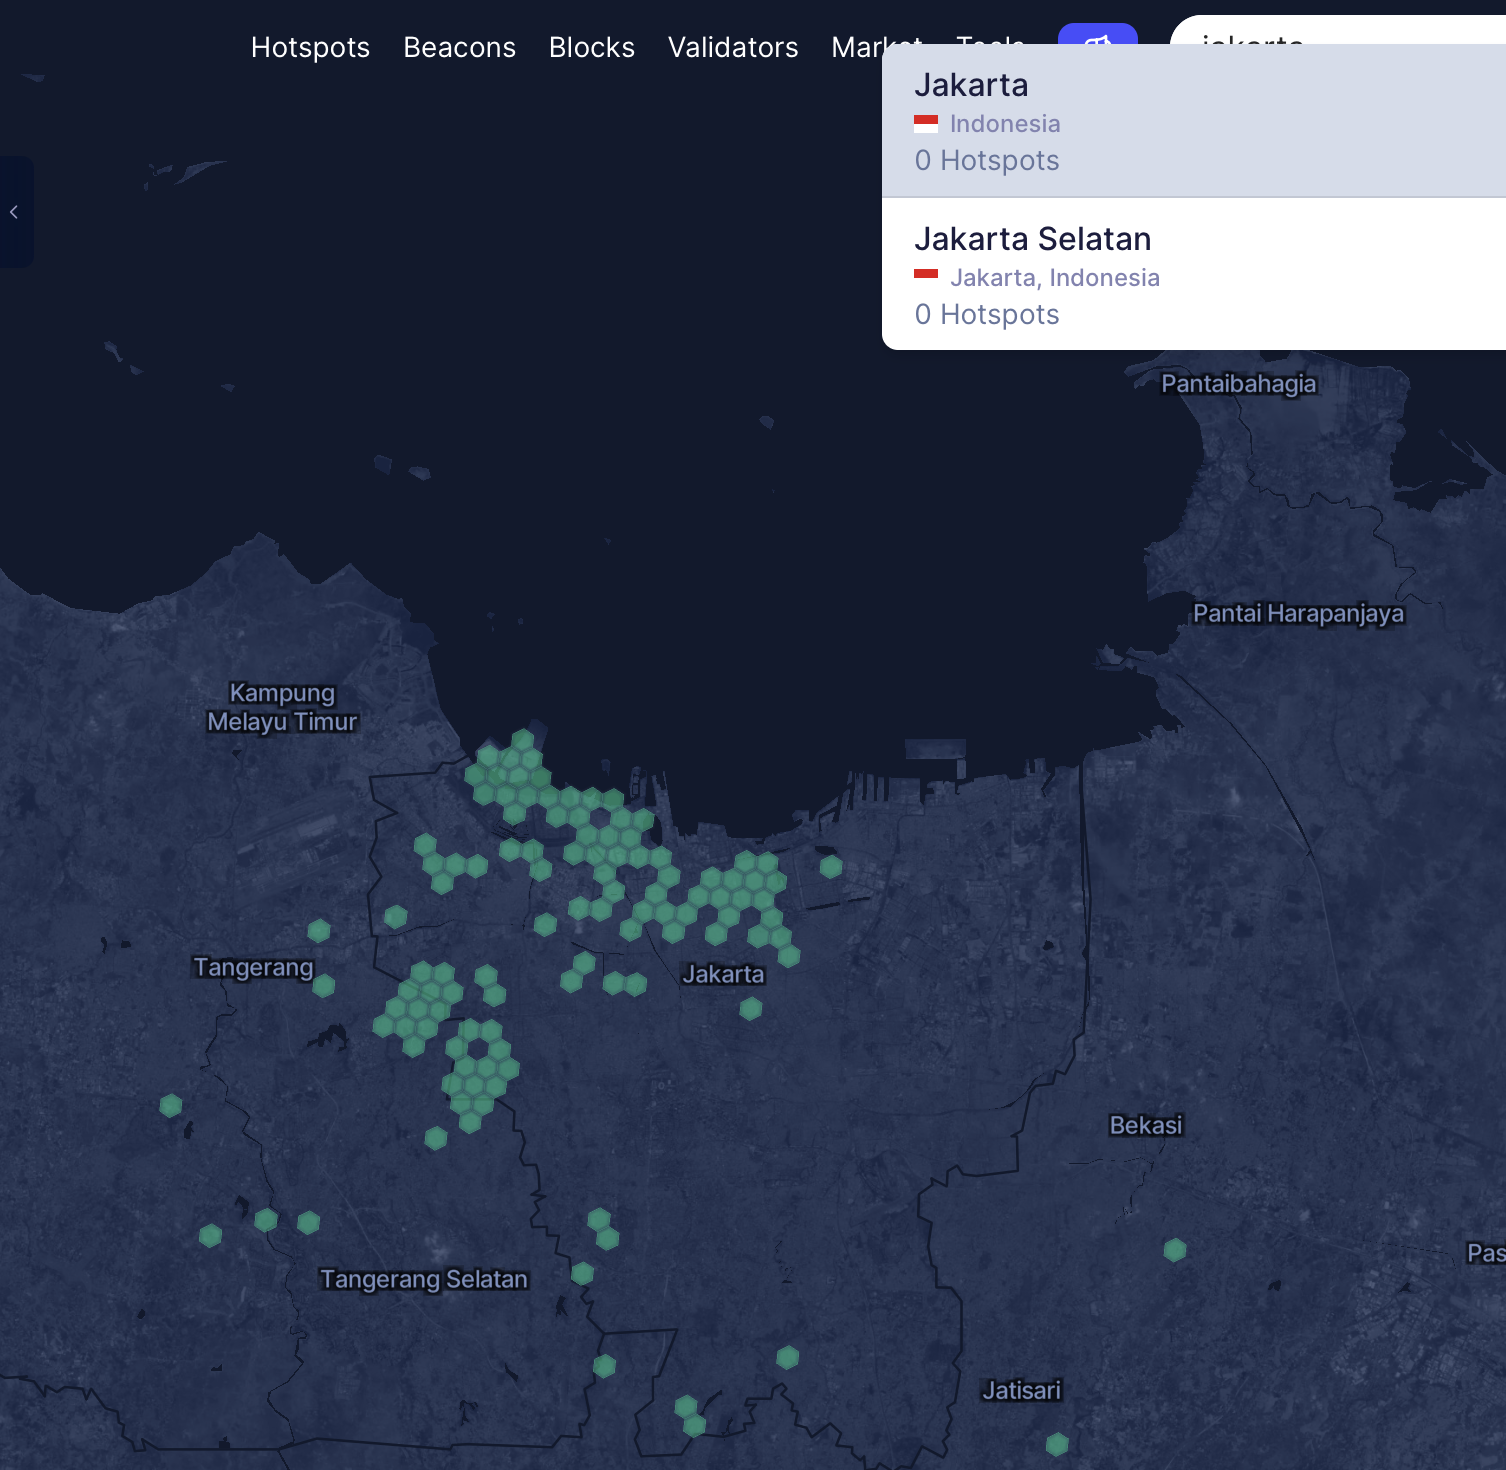Click the Tangerang city label on map
Image resolution: width=1506 pixels, height=1470 pixels.
(x=253, y=967)
